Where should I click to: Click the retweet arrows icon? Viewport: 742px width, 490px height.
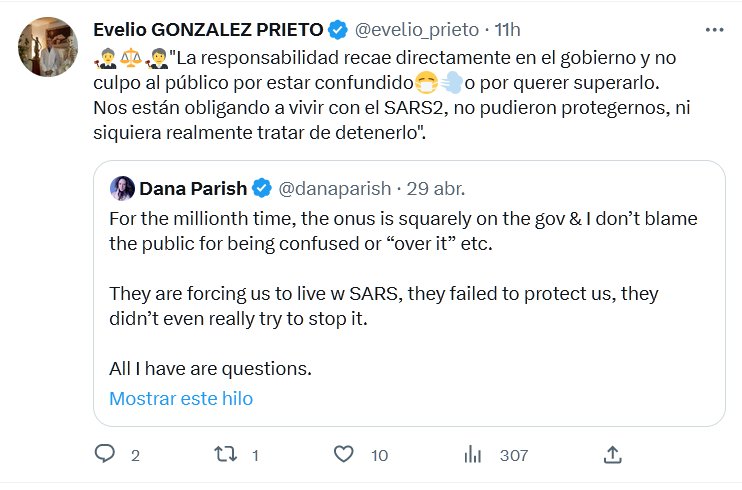[225, 454]
